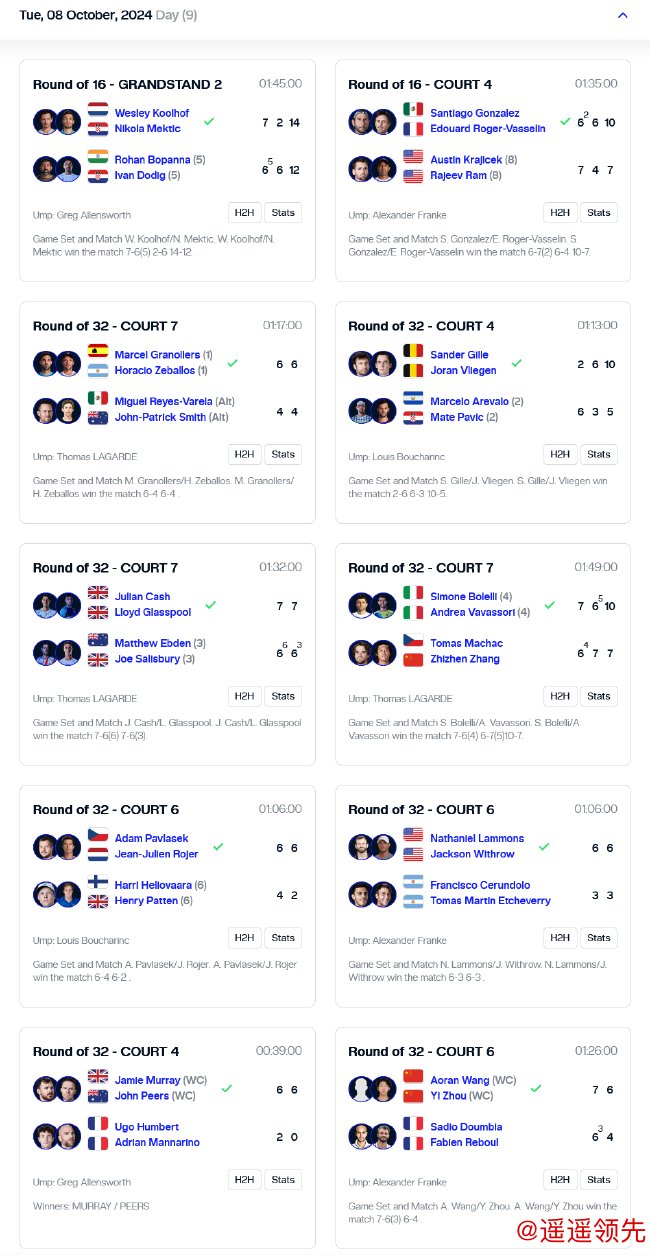Open Julian Cash player profile link
The image size is (650, 1255).
click(142, 597)
